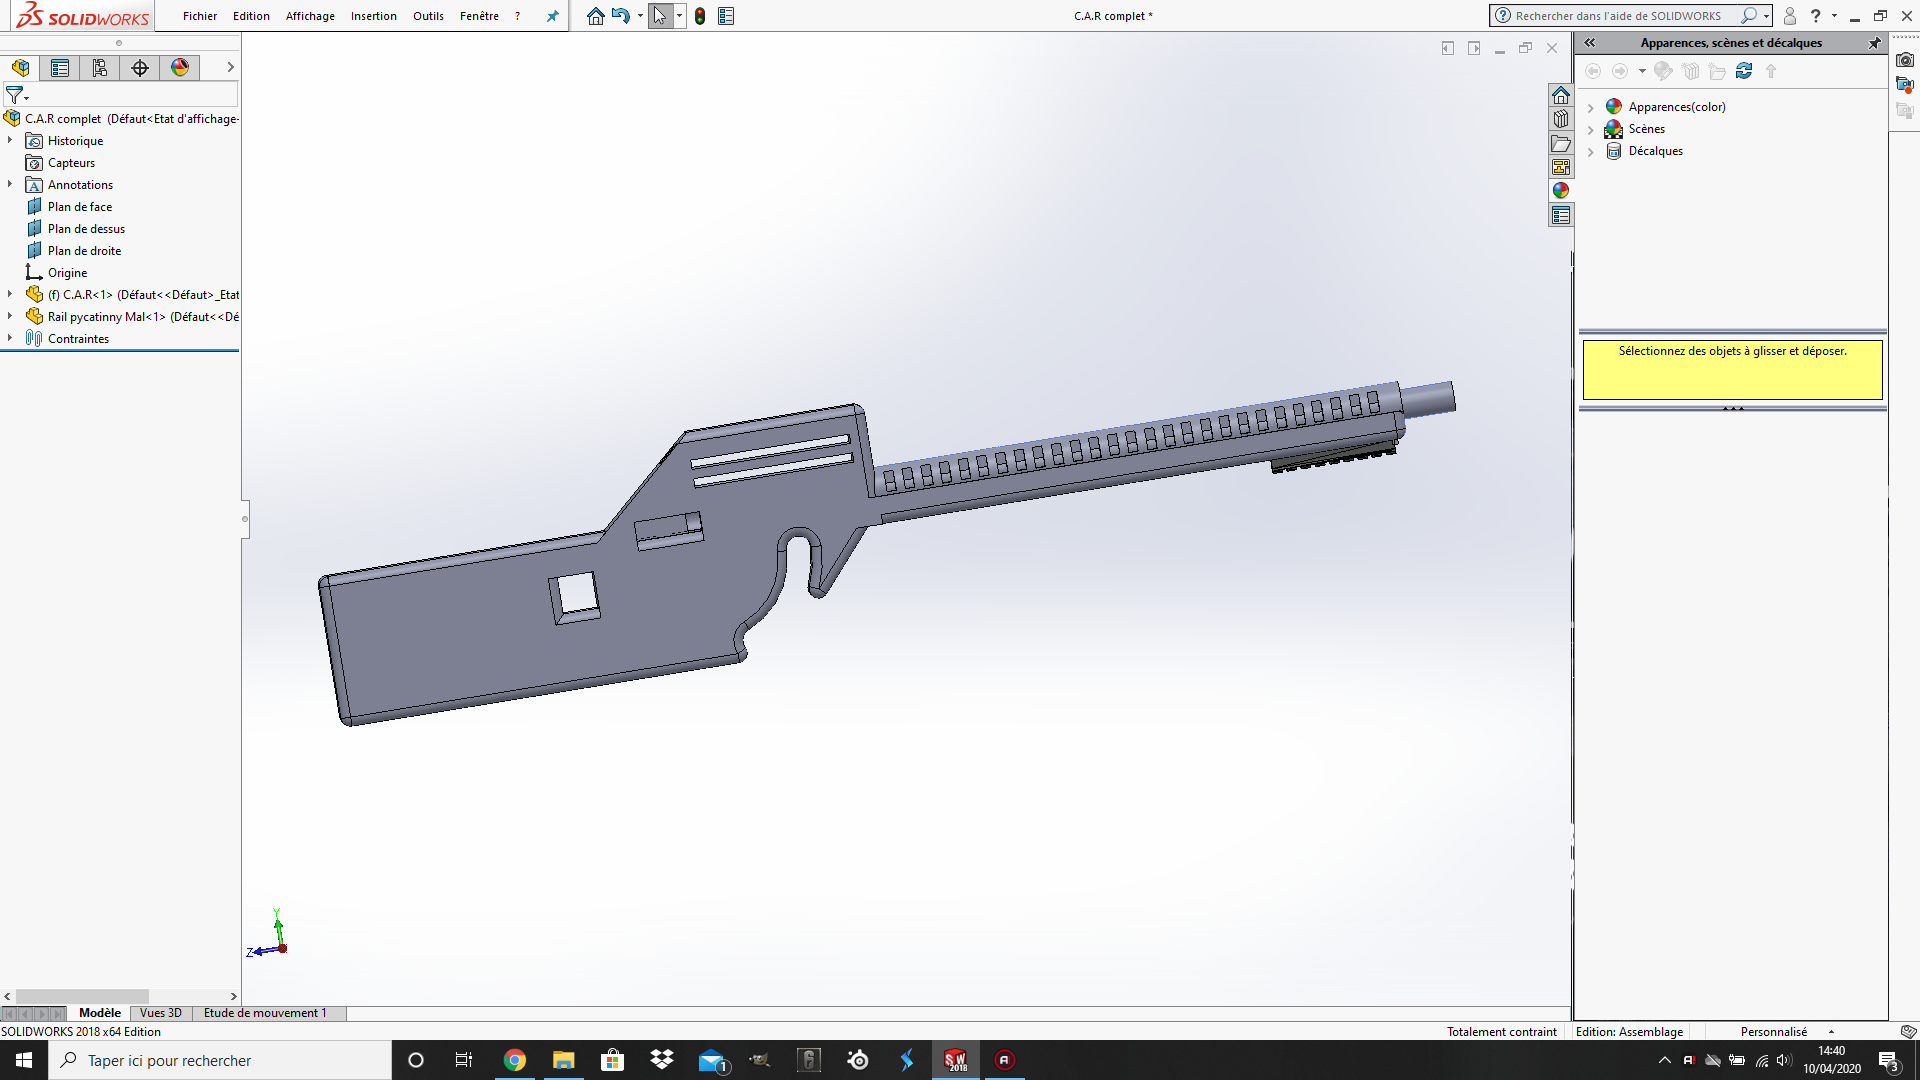Select the Appearances sphere tab icon
The image size is (1920, 1080).
pos(180,68)
